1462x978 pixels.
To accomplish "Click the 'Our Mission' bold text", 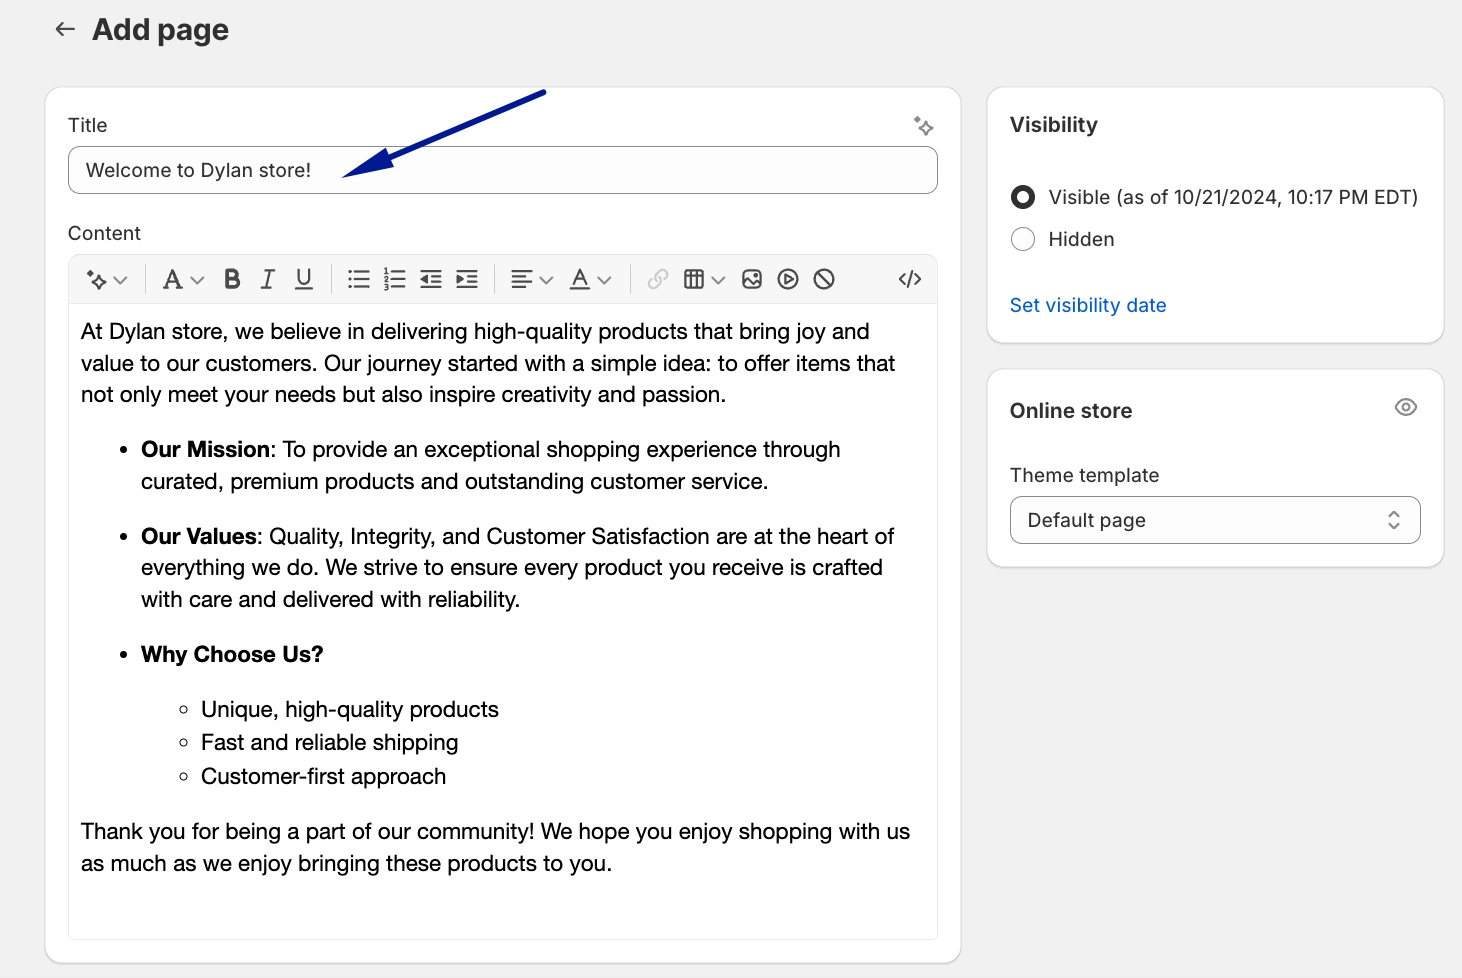I will tap(206, 450).
